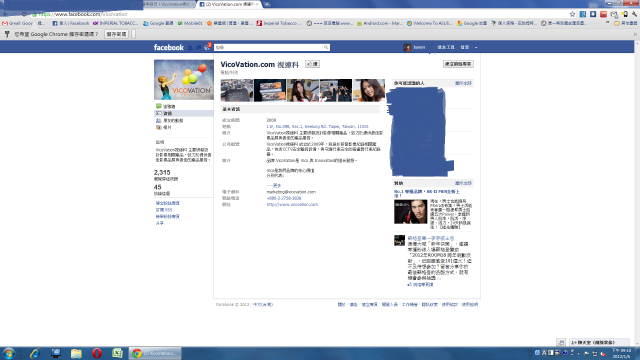Image resolution: width=640 pixels, height=360 pixels.
Task: Open Facebook messages icon
Action: 198,47
